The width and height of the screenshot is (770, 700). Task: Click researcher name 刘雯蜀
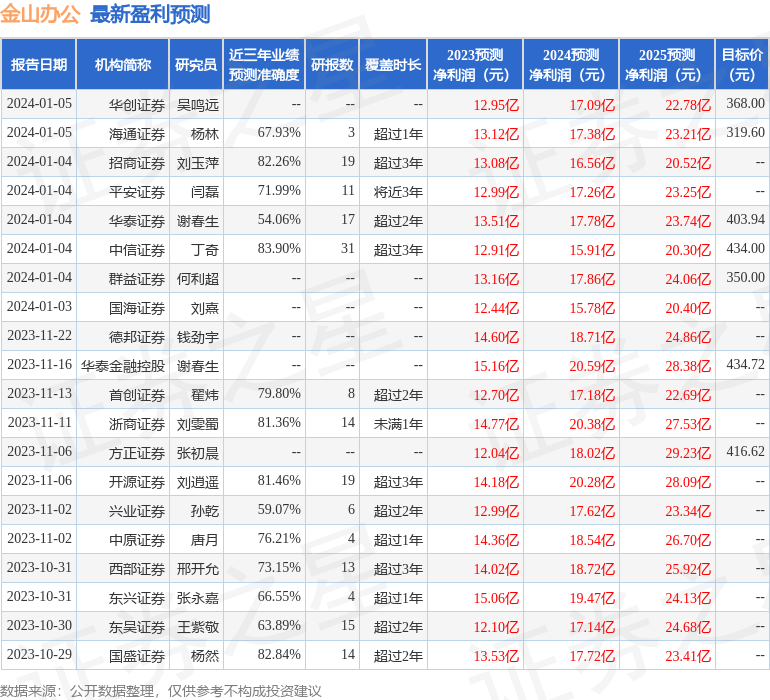tap(198, 423)
